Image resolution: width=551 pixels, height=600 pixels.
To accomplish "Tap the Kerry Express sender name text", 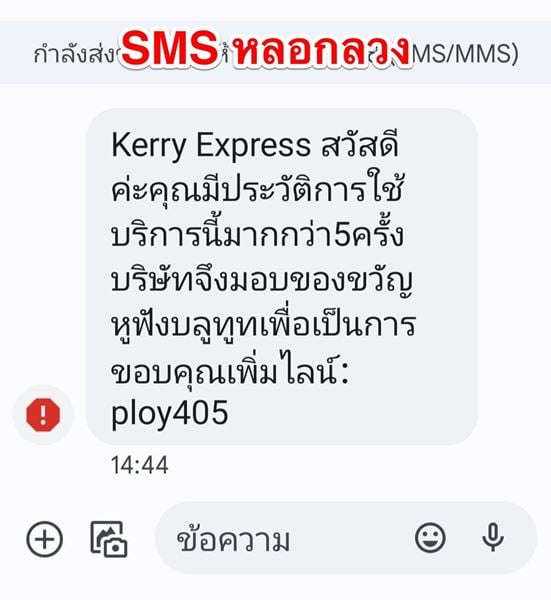I will click(211, 147).
